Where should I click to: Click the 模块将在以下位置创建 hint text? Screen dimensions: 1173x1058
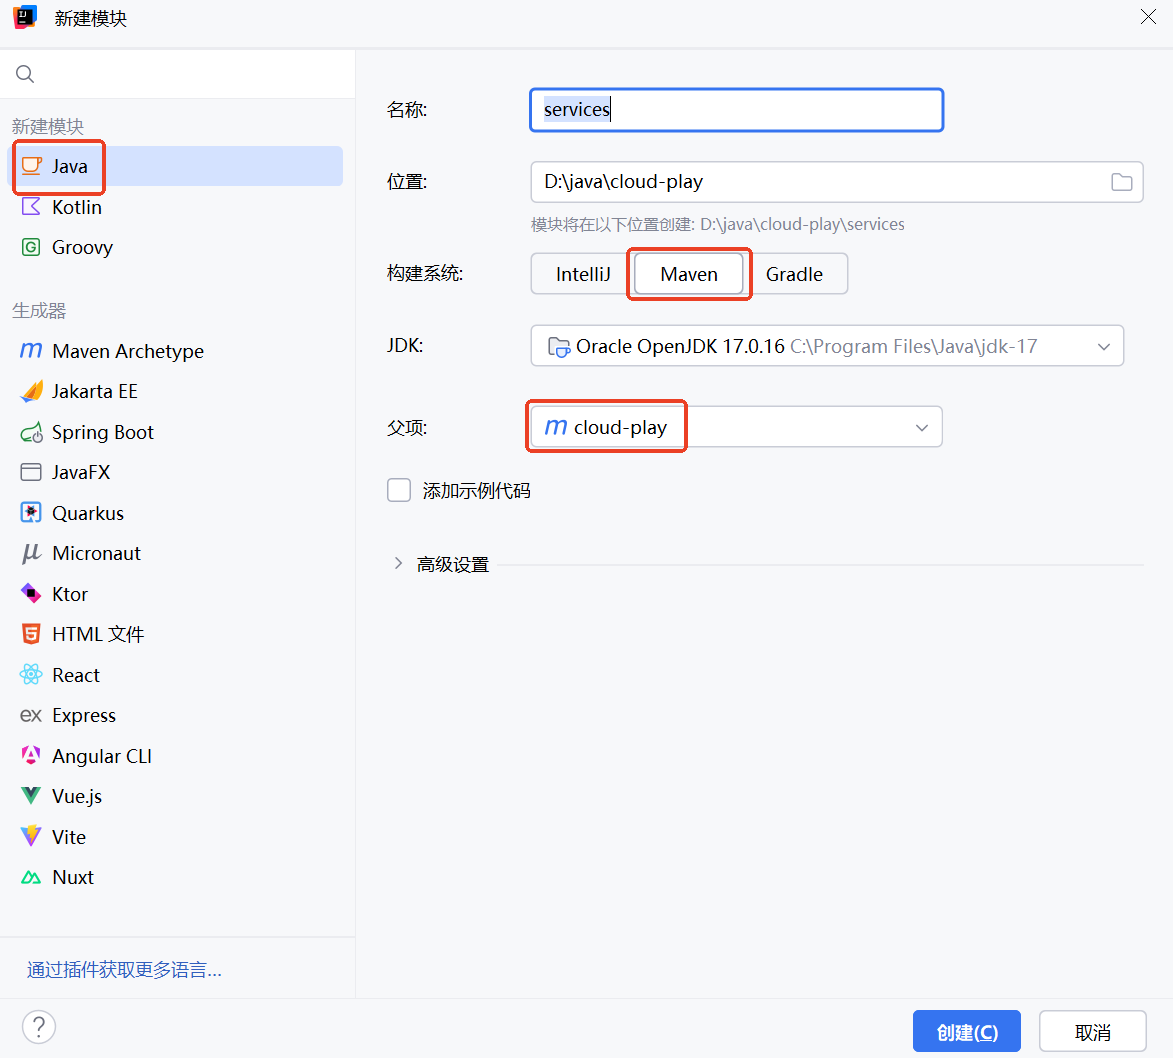pyautogui.click(x=717, y=224)
